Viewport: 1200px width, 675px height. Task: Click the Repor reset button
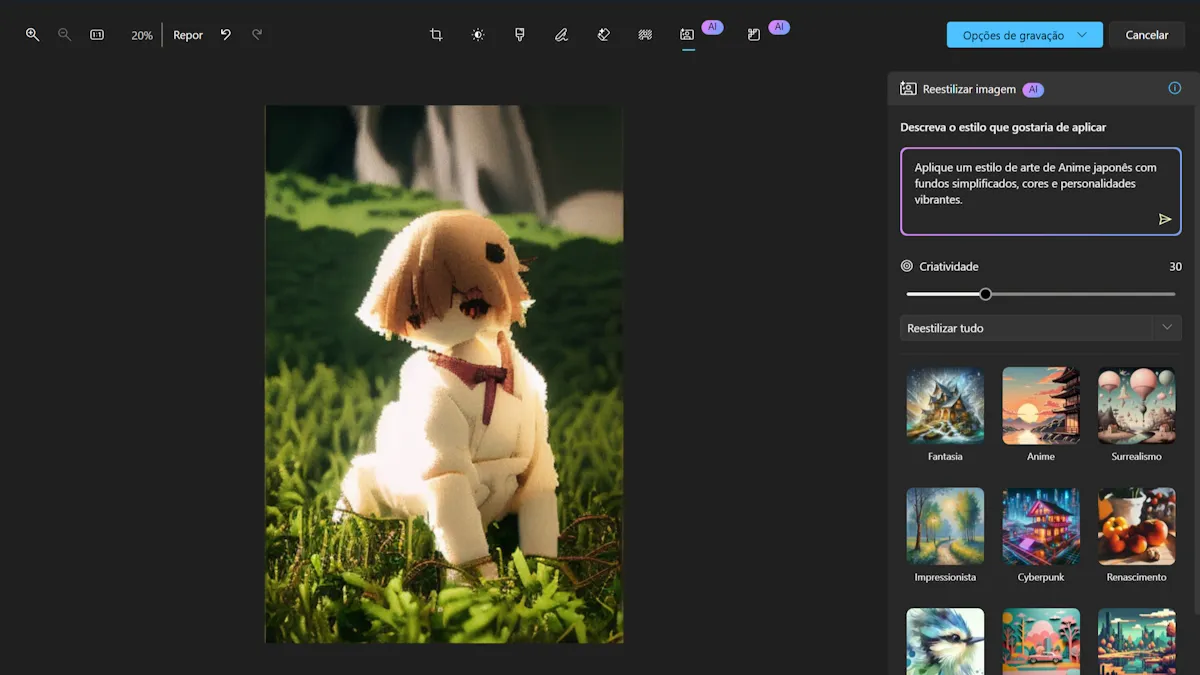coord(188,35)
